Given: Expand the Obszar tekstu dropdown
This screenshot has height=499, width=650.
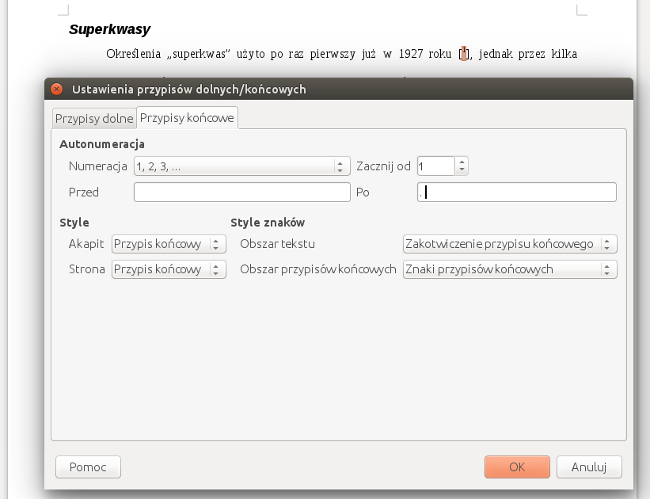Looking at the screenshot, I should (x=509, y=244).
